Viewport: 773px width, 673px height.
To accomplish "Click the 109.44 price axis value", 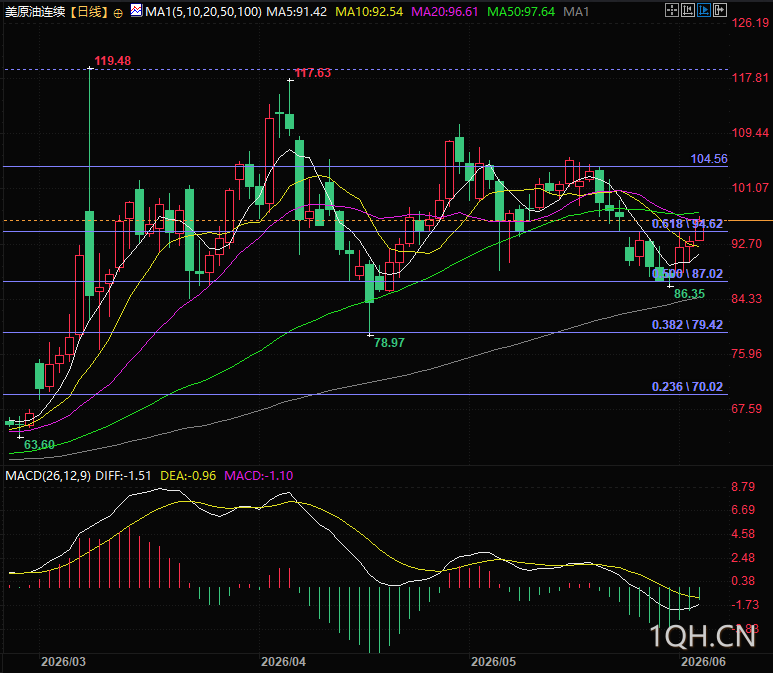I will 750,133.
